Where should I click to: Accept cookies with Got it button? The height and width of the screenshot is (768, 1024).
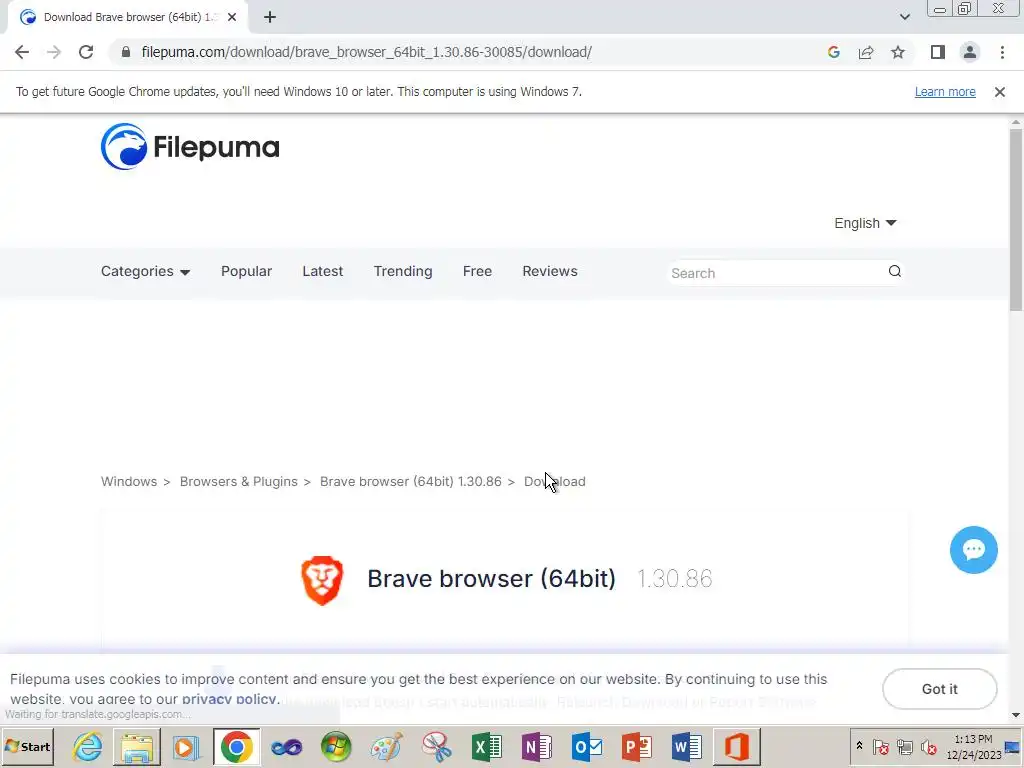(939, 689)
